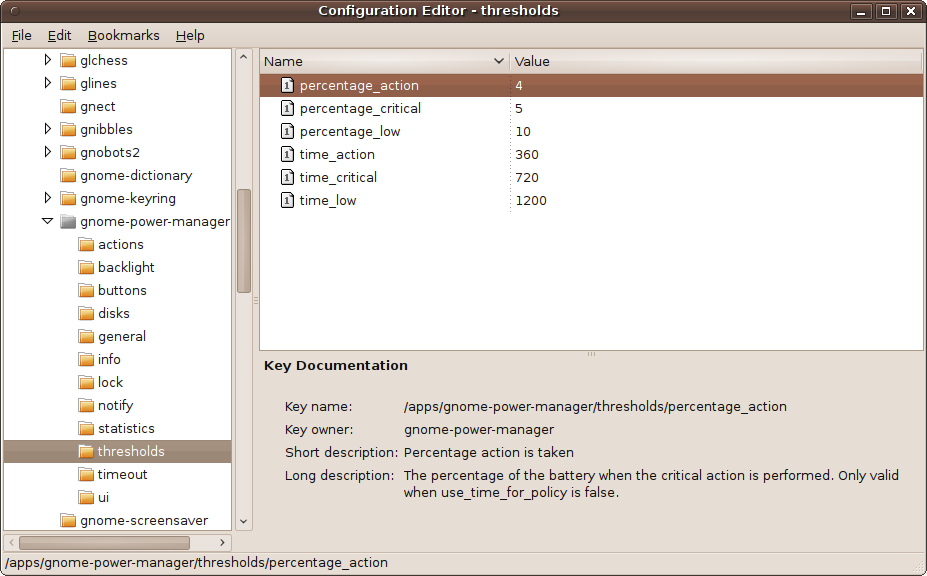Click the glines folder icon
The width and height of the screenshot is (927, 576).
69,83
